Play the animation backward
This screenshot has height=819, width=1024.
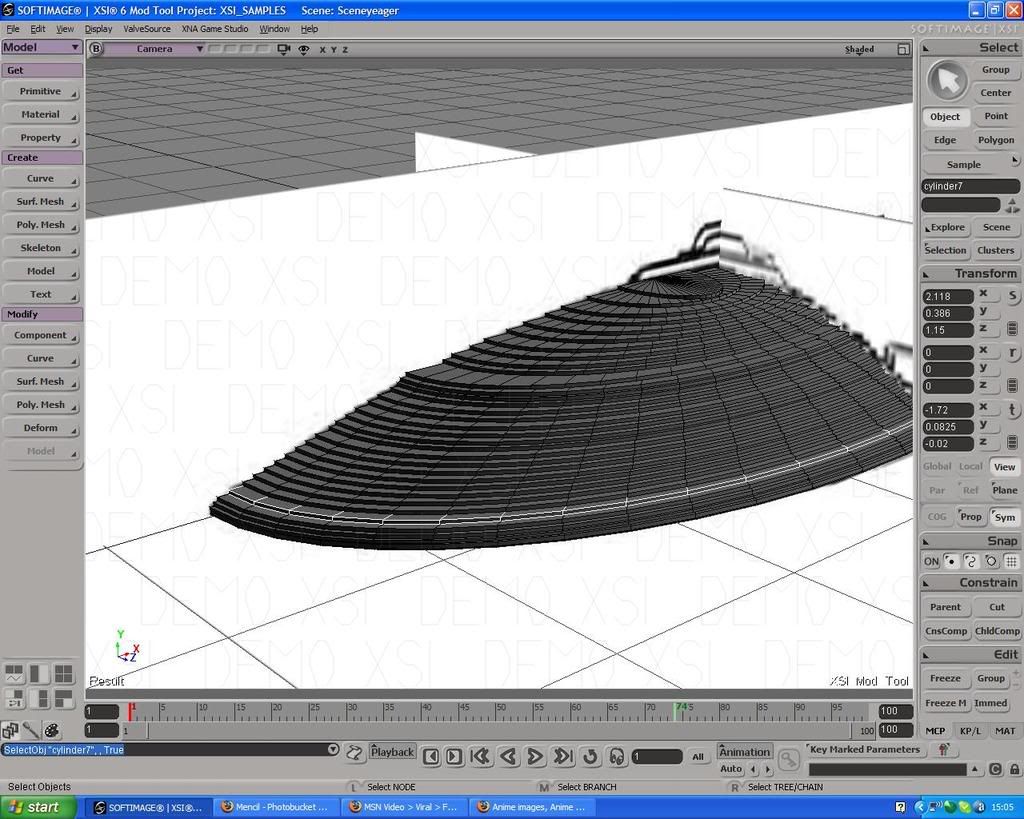click(x=508, y=756)
